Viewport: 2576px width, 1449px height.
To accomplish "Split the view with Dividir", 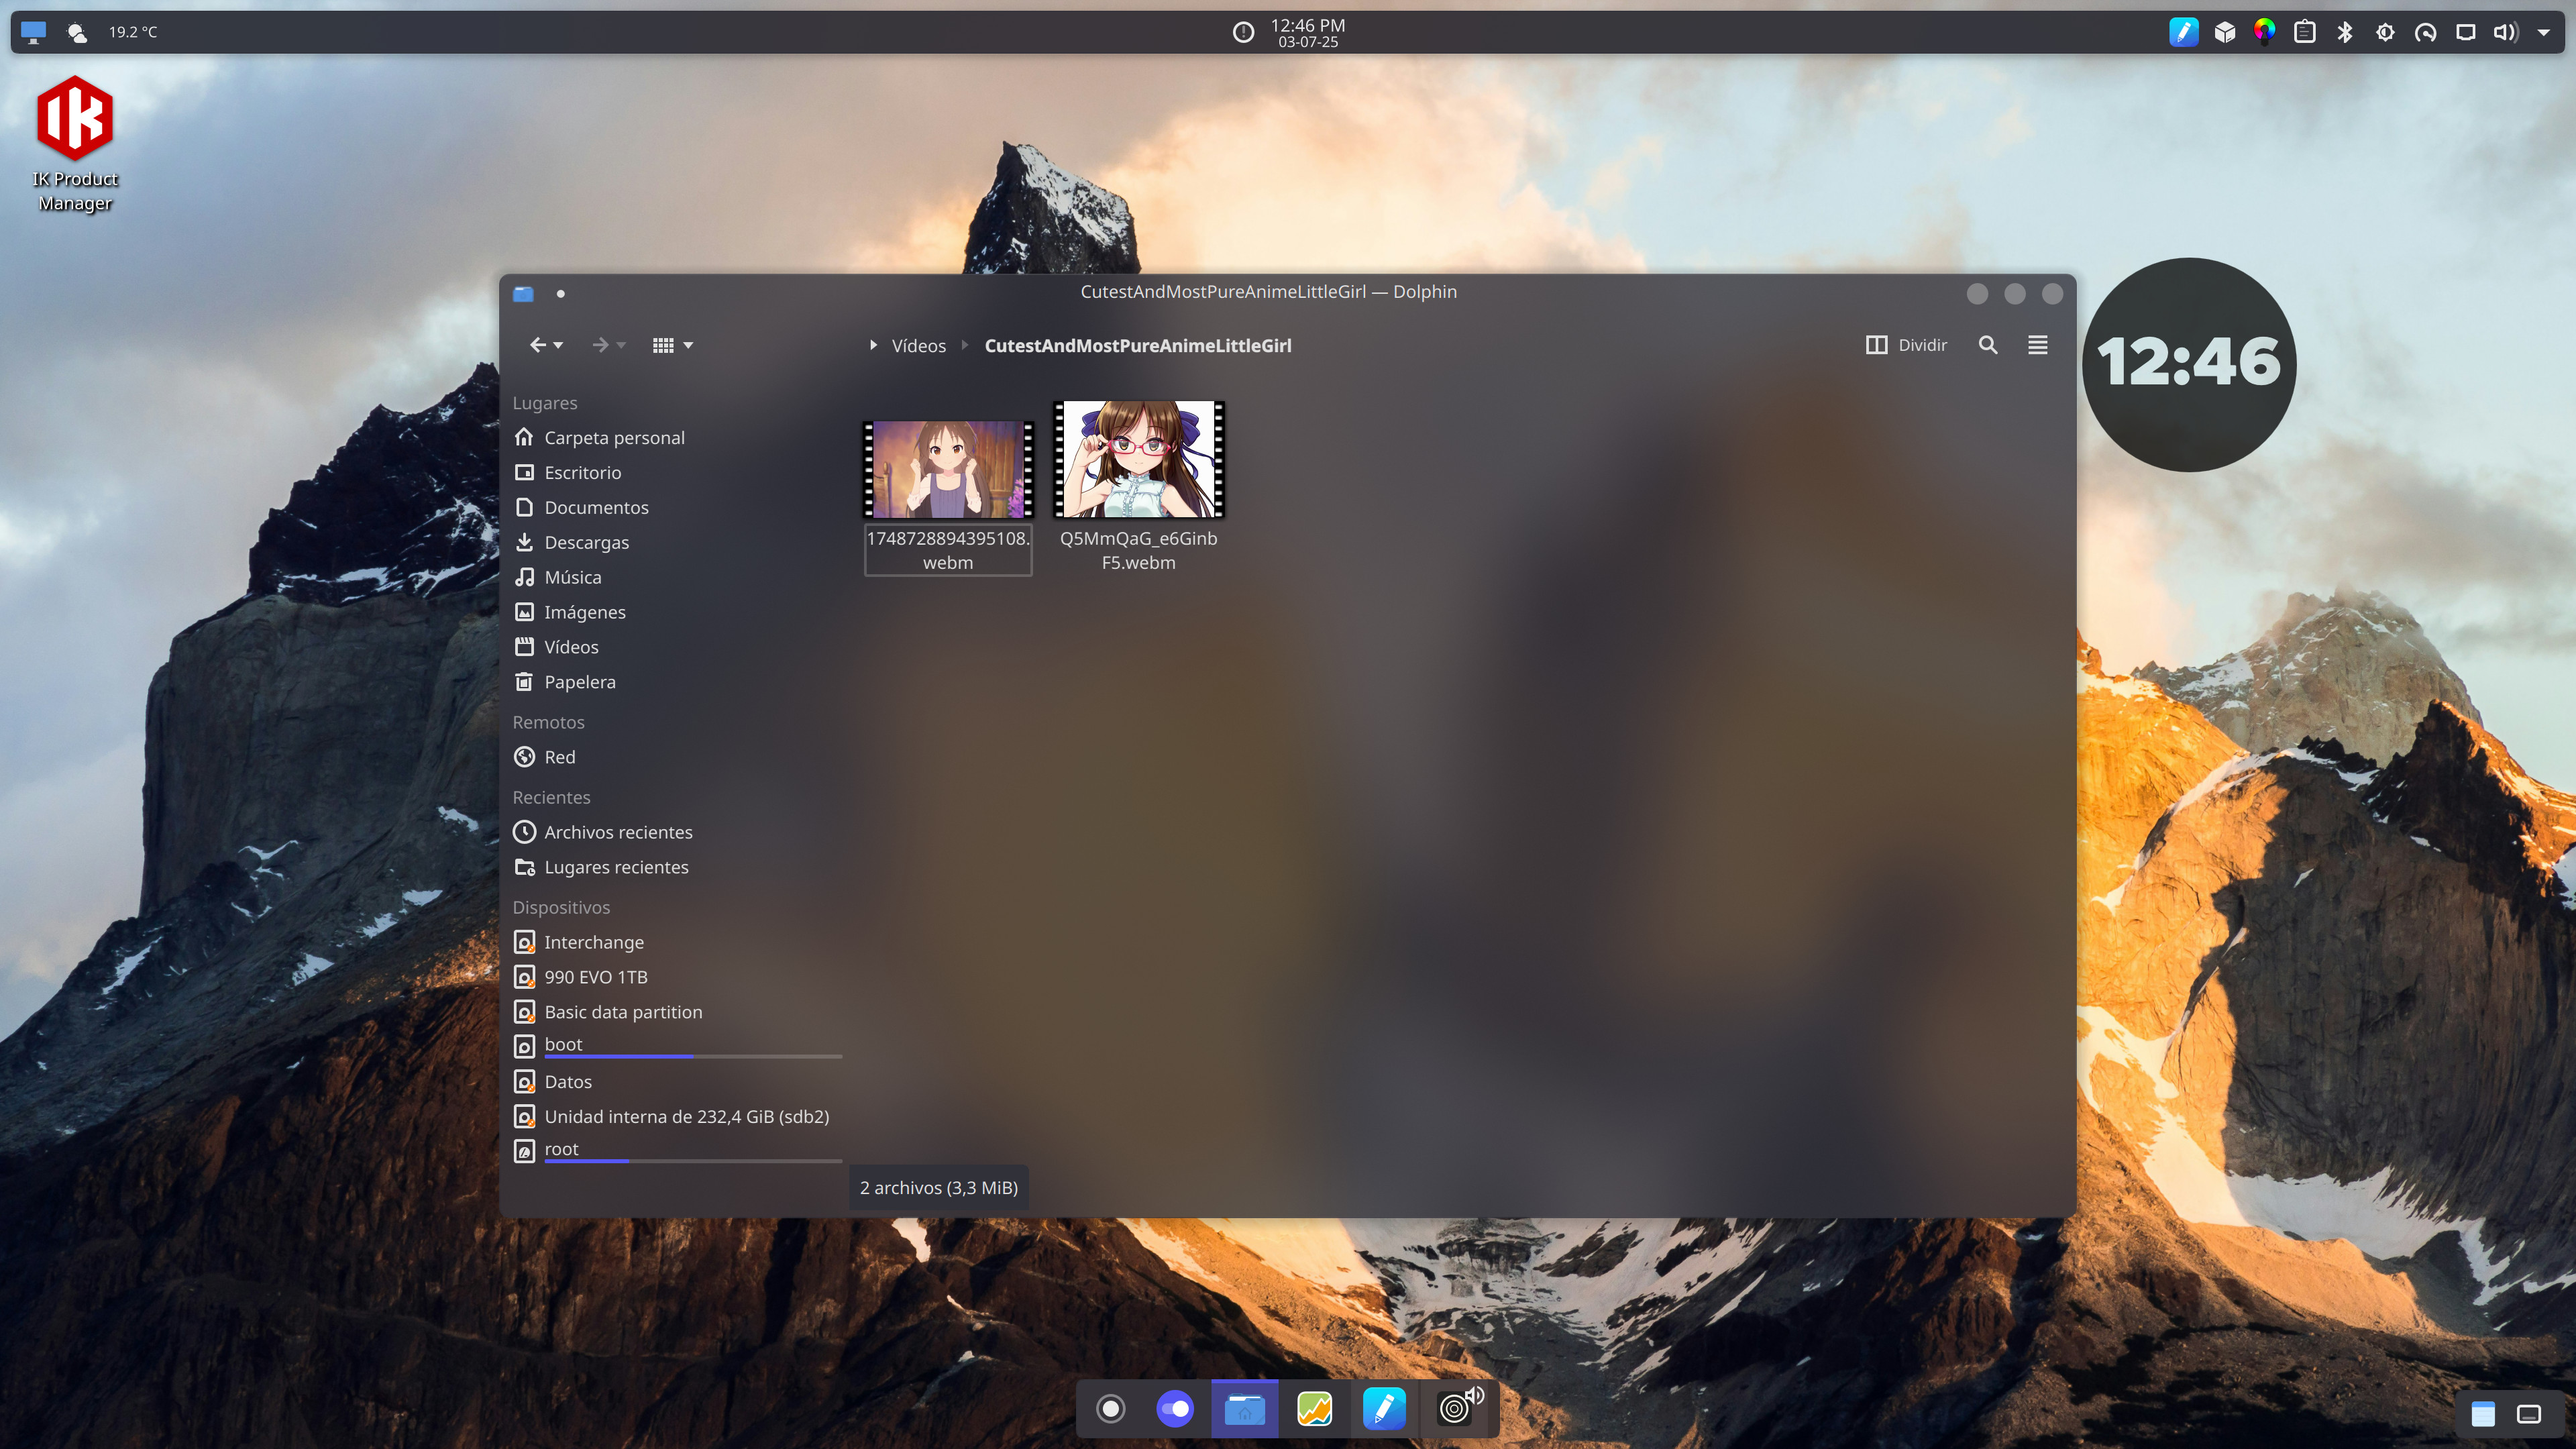I will click(1906, 345).
